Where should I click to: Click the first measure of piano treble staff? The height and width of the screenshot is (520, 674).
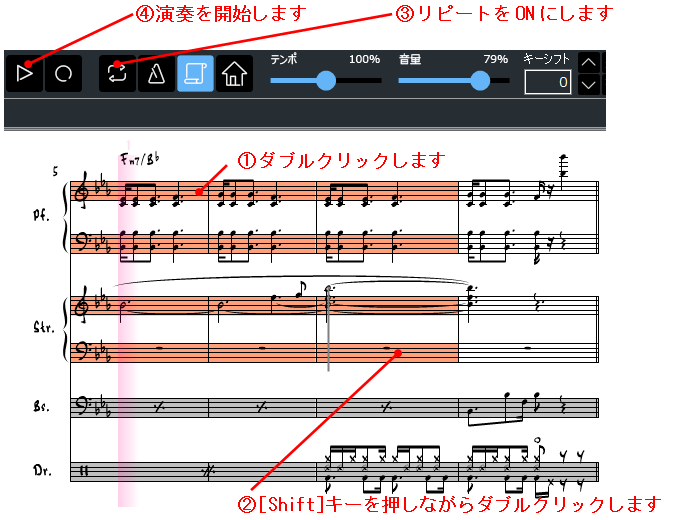tap(139, 191)
